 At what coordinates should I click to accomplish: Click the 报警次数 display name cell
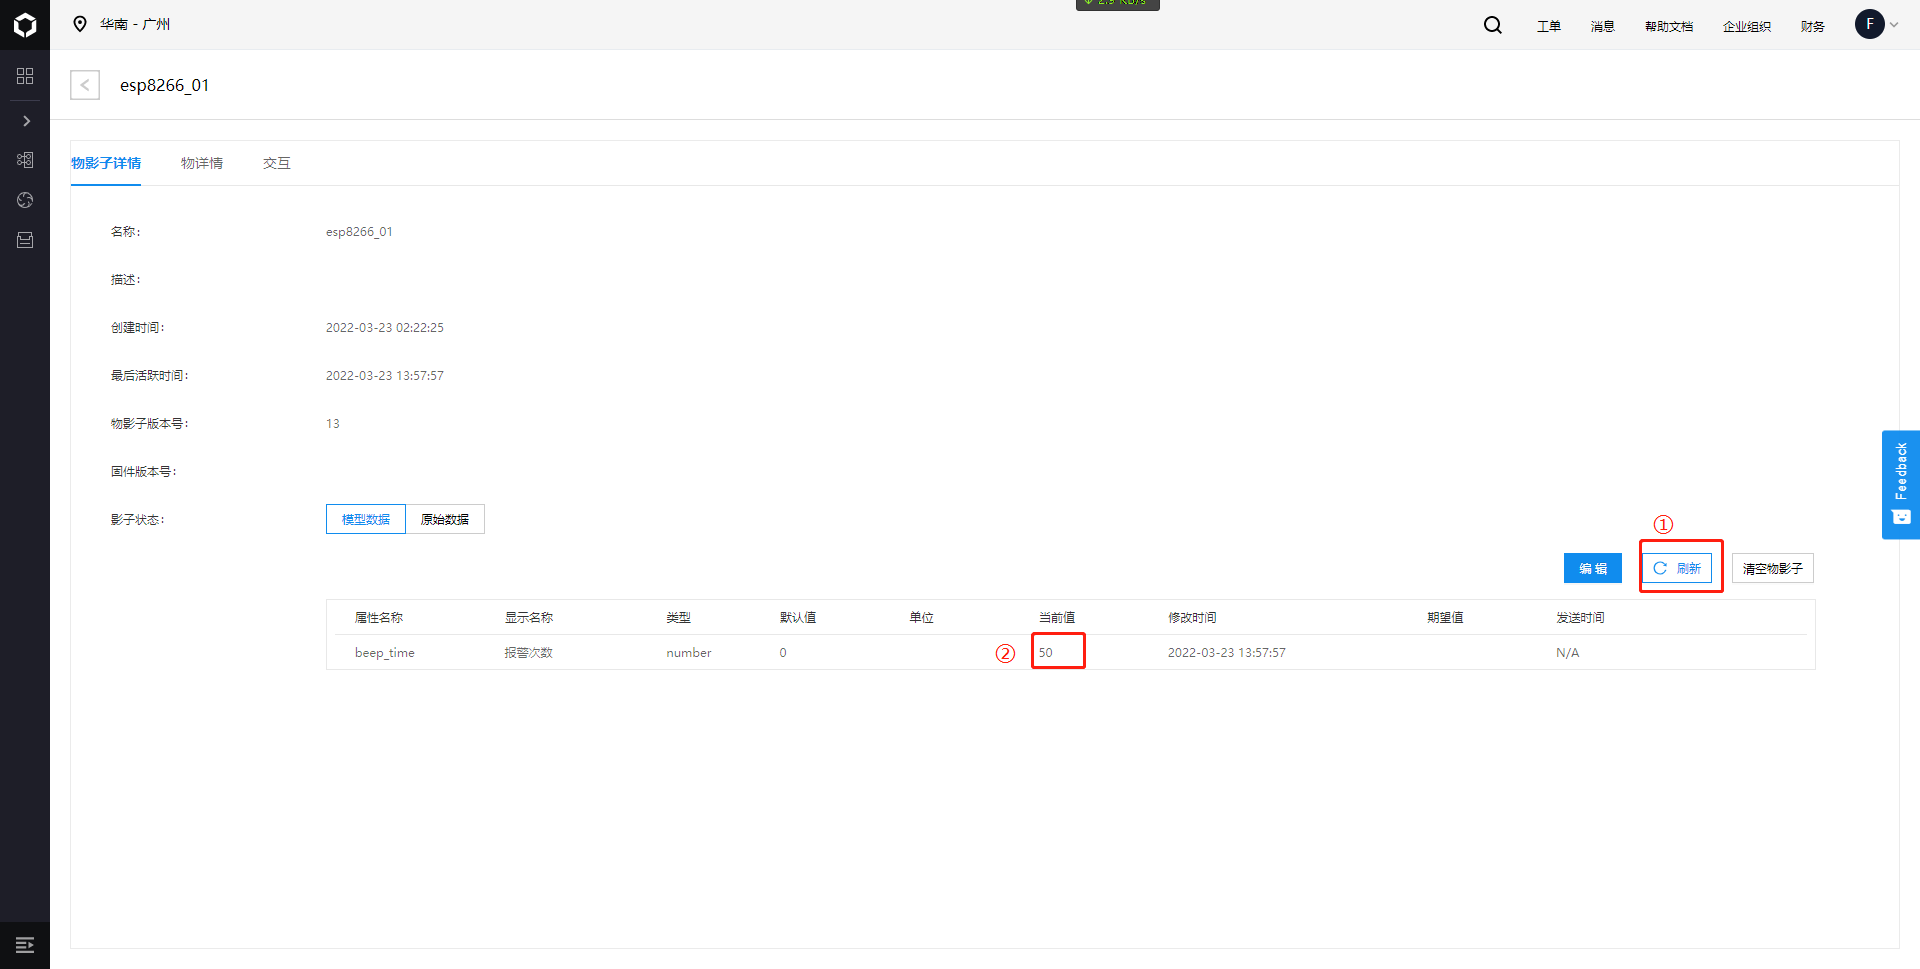[x=529, y=653]
